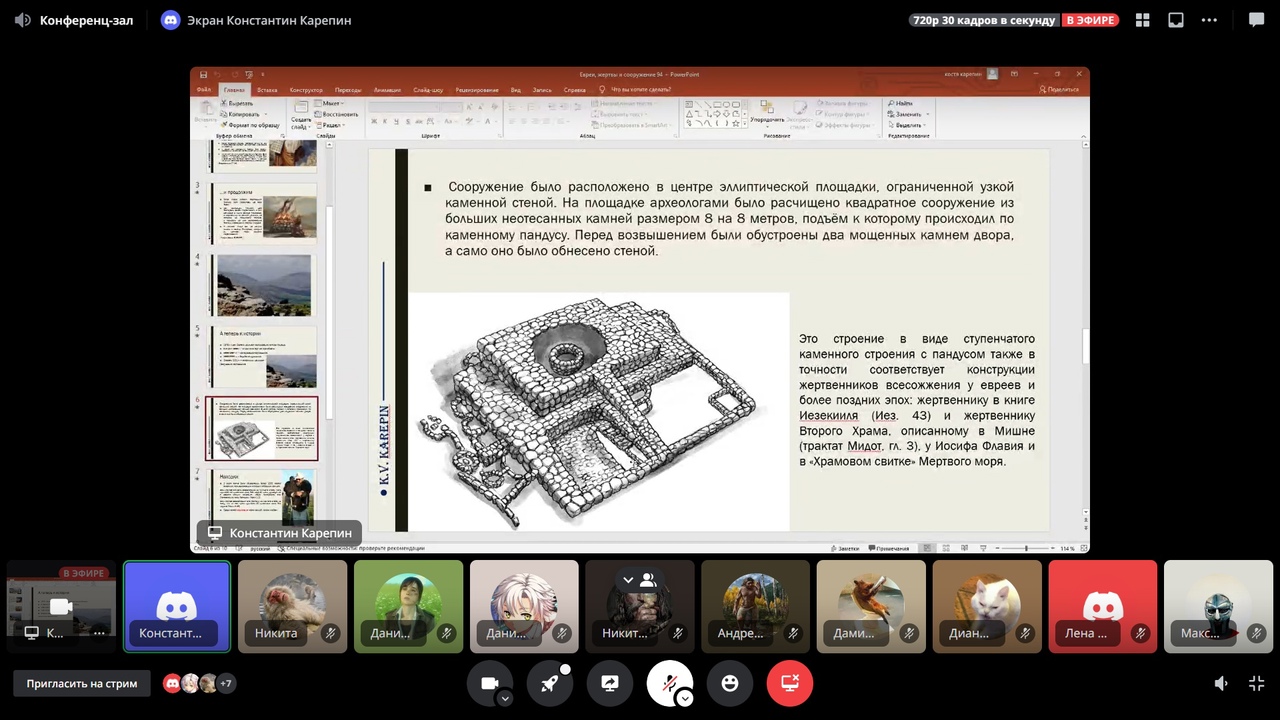Open the Макет layout dropdown

pyautogui.click(x=331, y=103)
